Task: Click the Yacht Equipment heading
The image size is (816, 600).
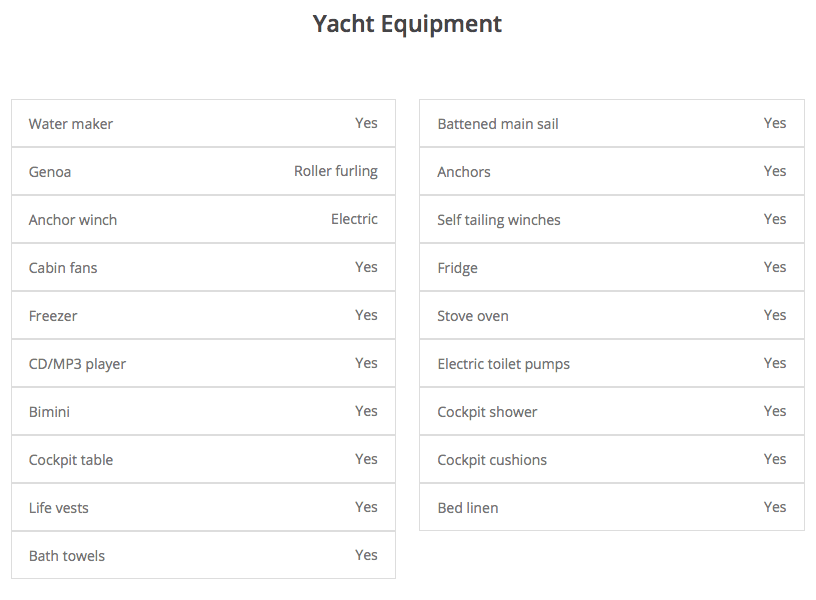Action: [x=407, y=24]
